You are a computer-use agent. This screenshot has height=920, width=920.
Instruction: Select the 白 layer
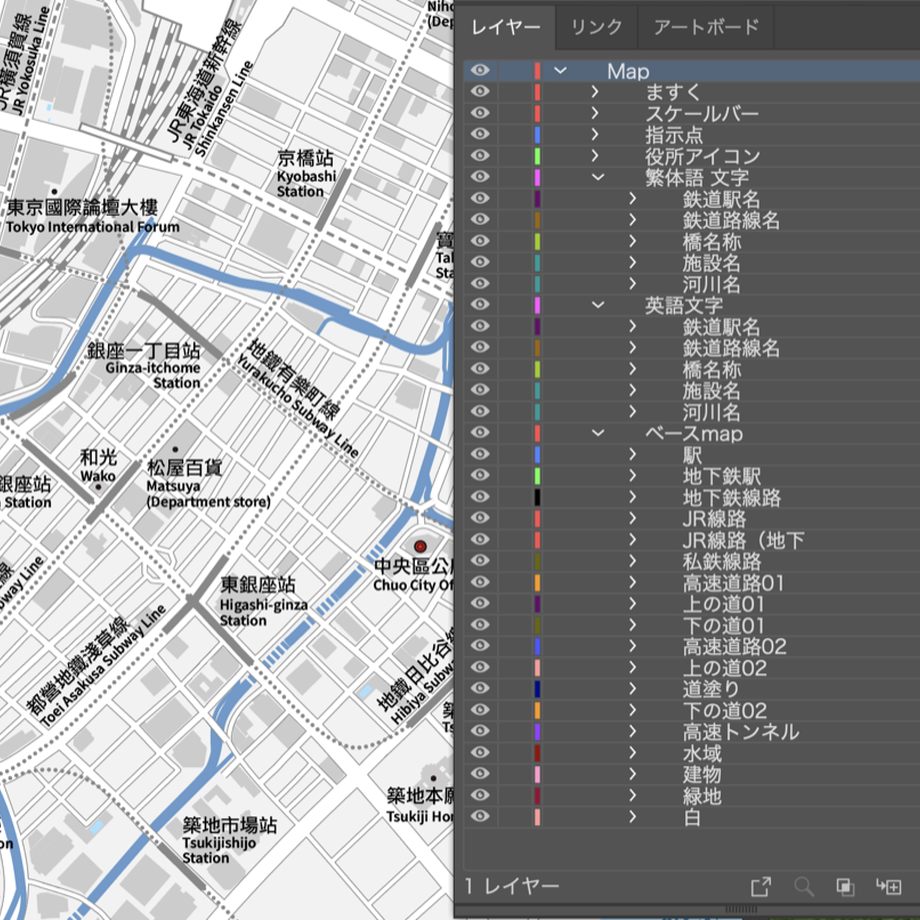(691, 816)
